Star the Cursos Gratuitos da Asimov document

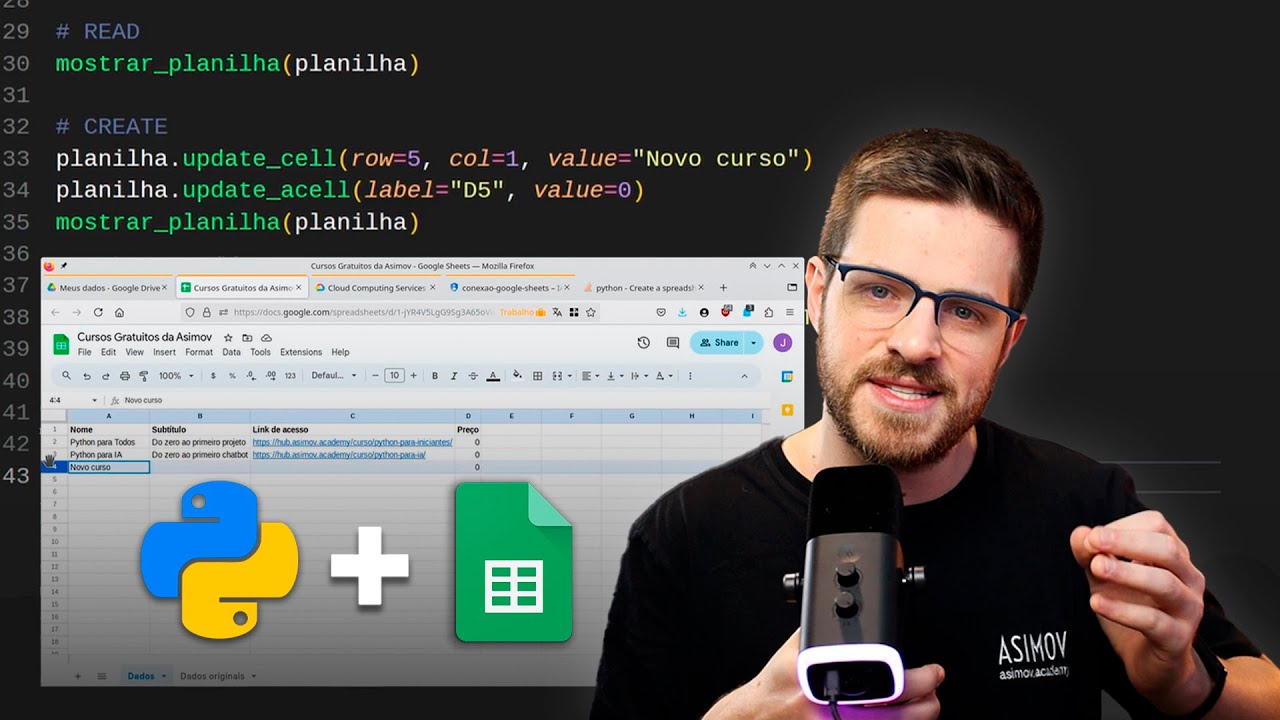coord(228,338)
